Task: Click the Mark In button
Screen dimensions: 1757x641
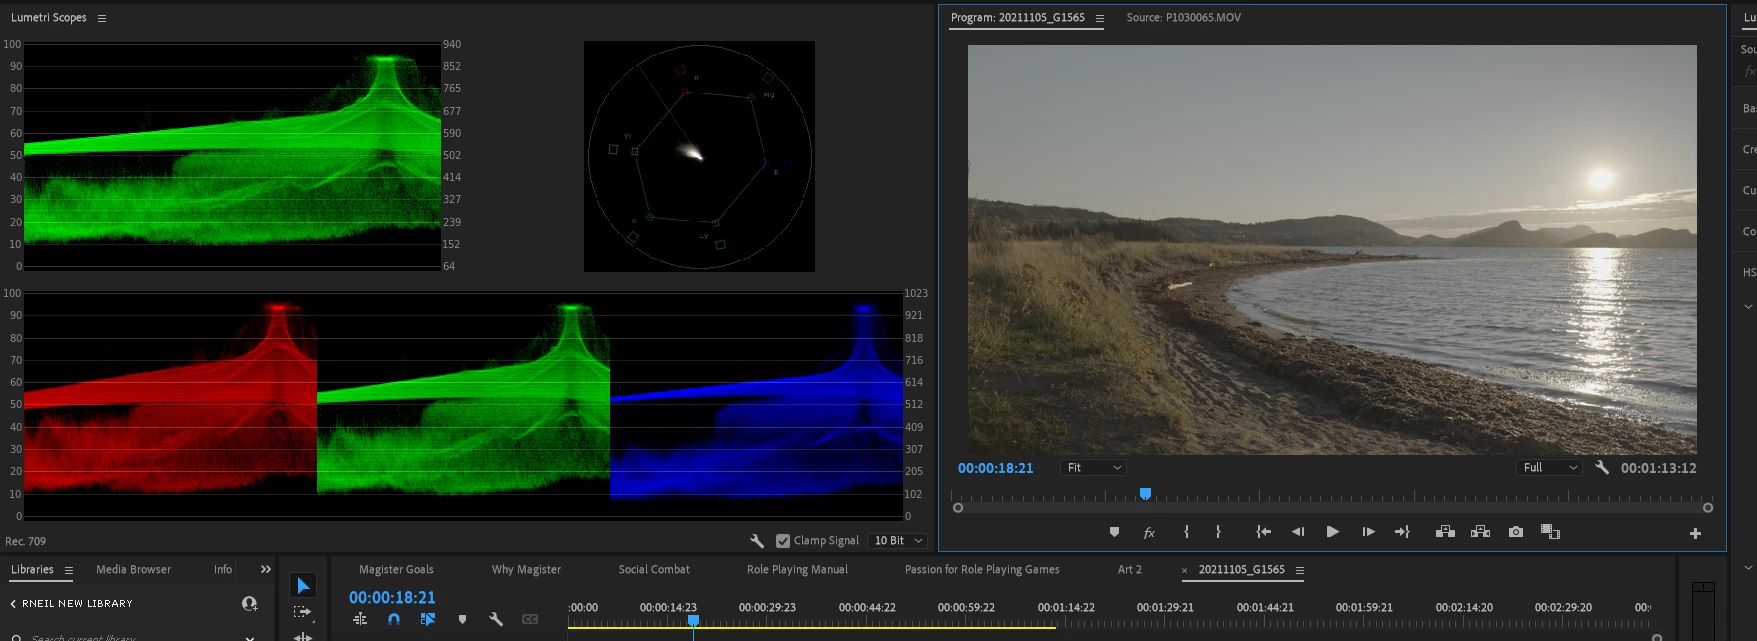Action: [x=1186, y=532]
